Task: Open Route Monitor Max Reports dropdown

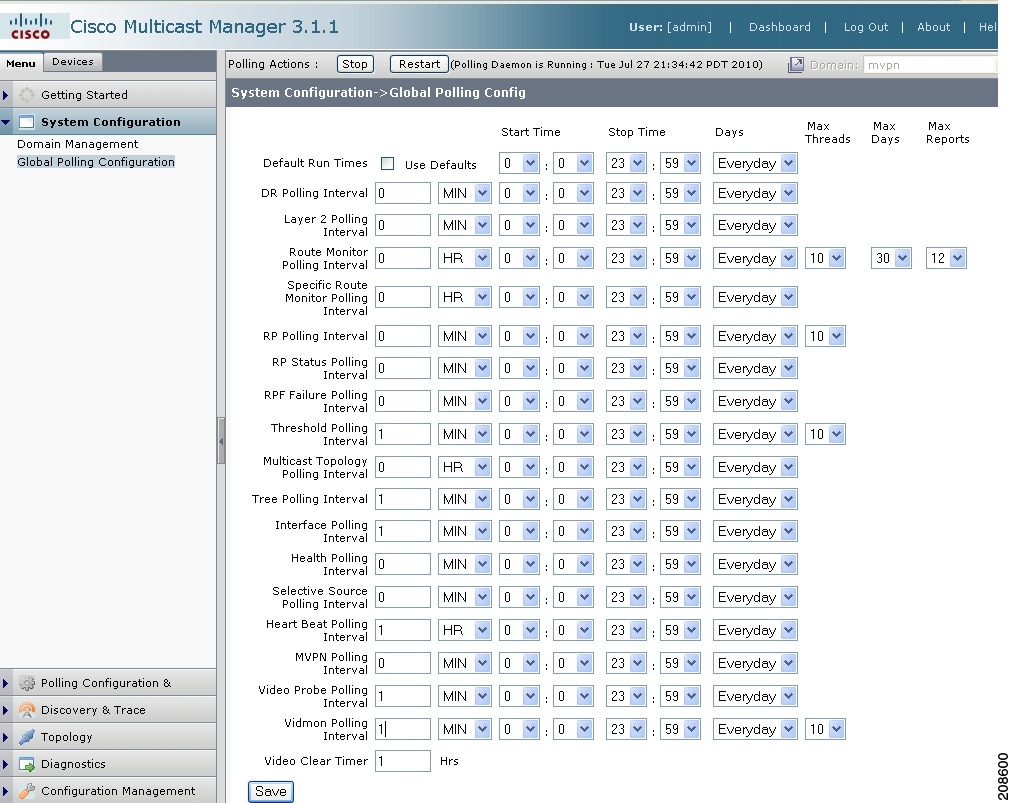Action: [946, 258]
